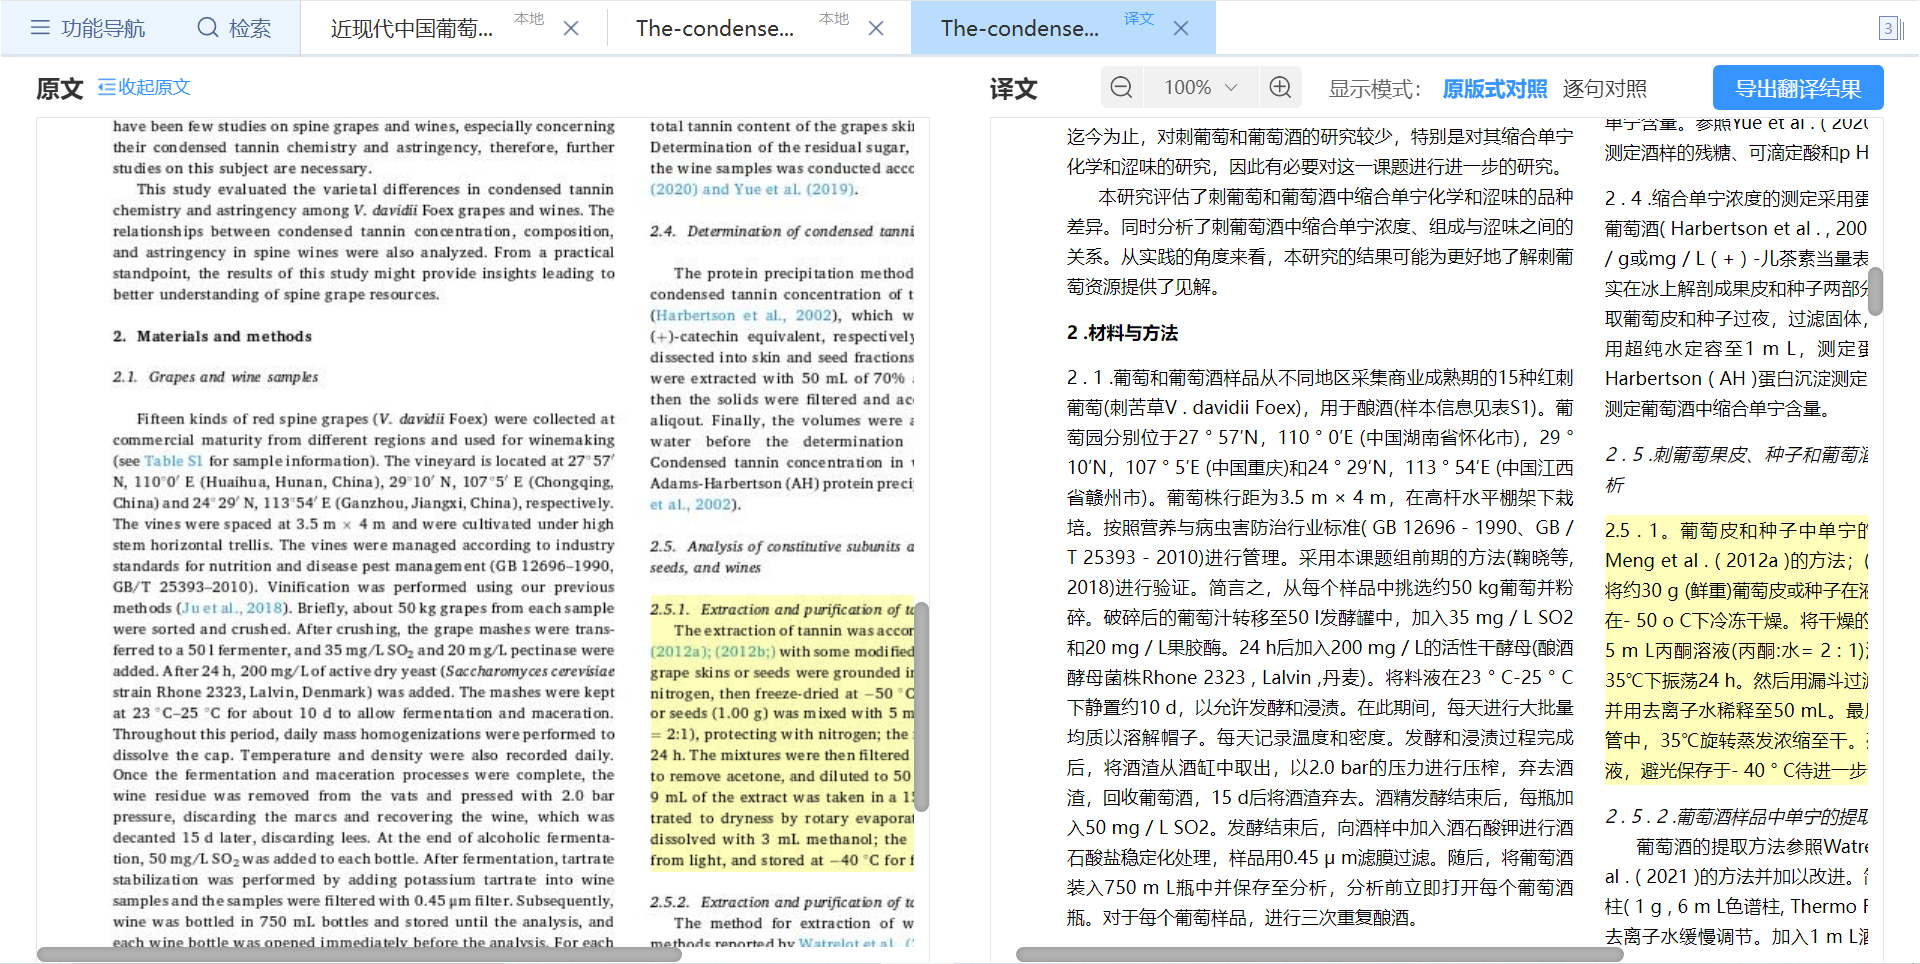Image resolution: width=1920 pixels, height=964 pixels.
Task: Collapse original text via 收起原文
Action: click(x=144, y=87)
